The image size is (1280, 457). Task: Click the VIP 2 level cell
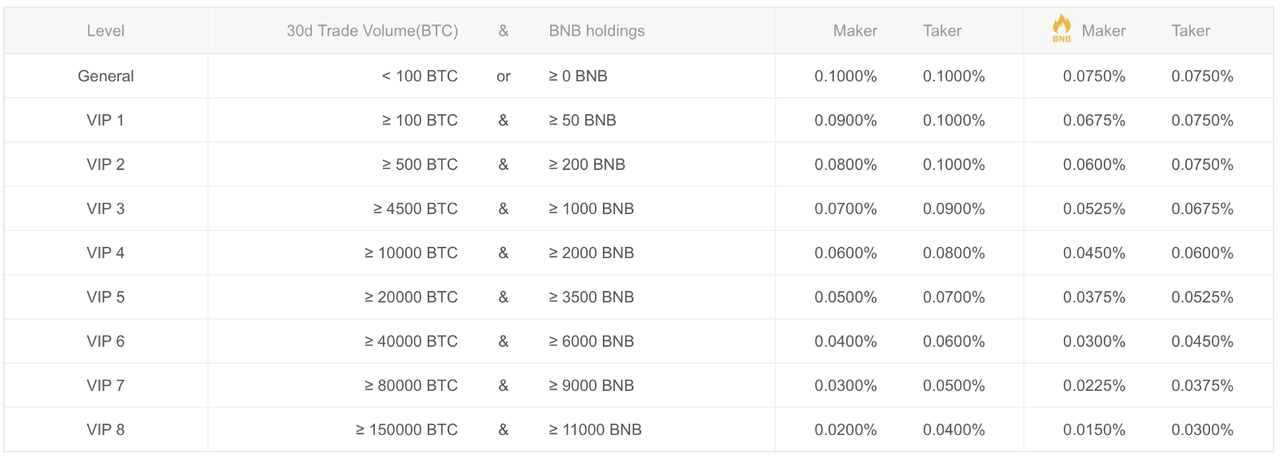coord(106,164)
